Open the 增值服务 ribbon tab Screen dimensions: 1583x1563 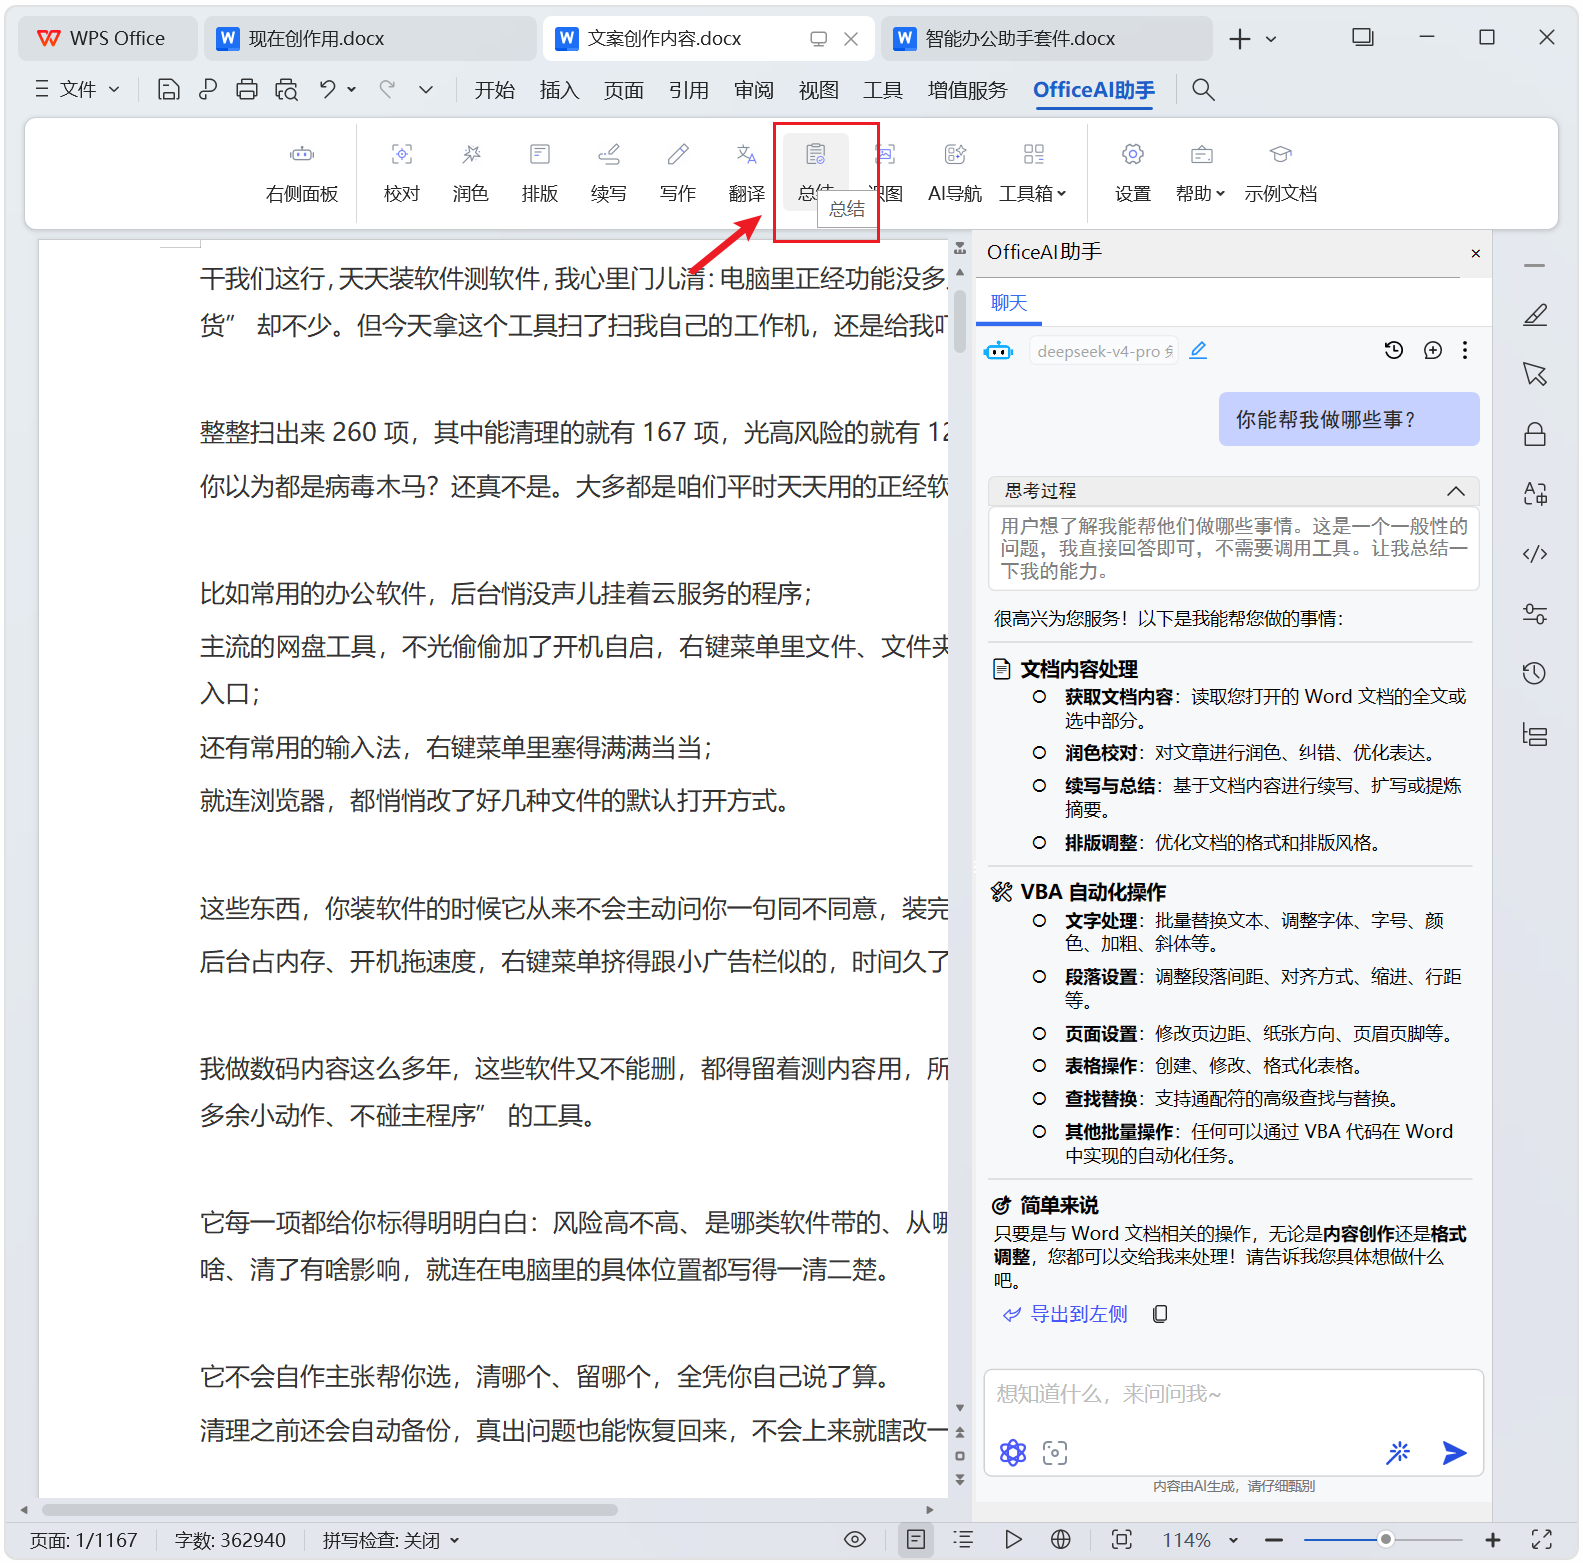click(x=967, y=90)
